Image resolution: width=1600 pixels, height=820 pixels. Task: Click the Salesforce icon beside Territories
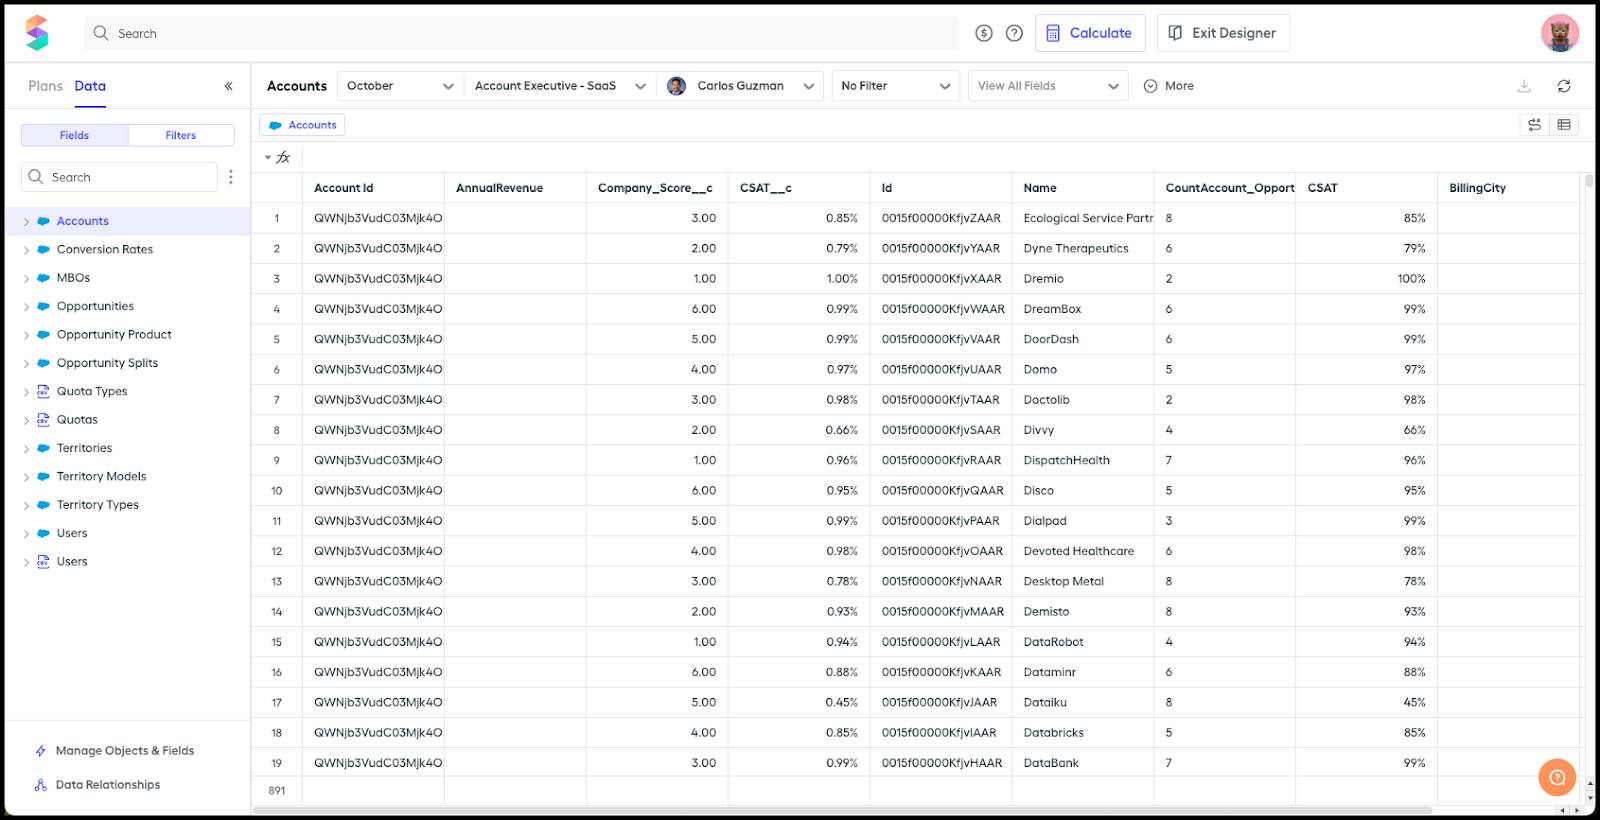click(x=43, y=448)
